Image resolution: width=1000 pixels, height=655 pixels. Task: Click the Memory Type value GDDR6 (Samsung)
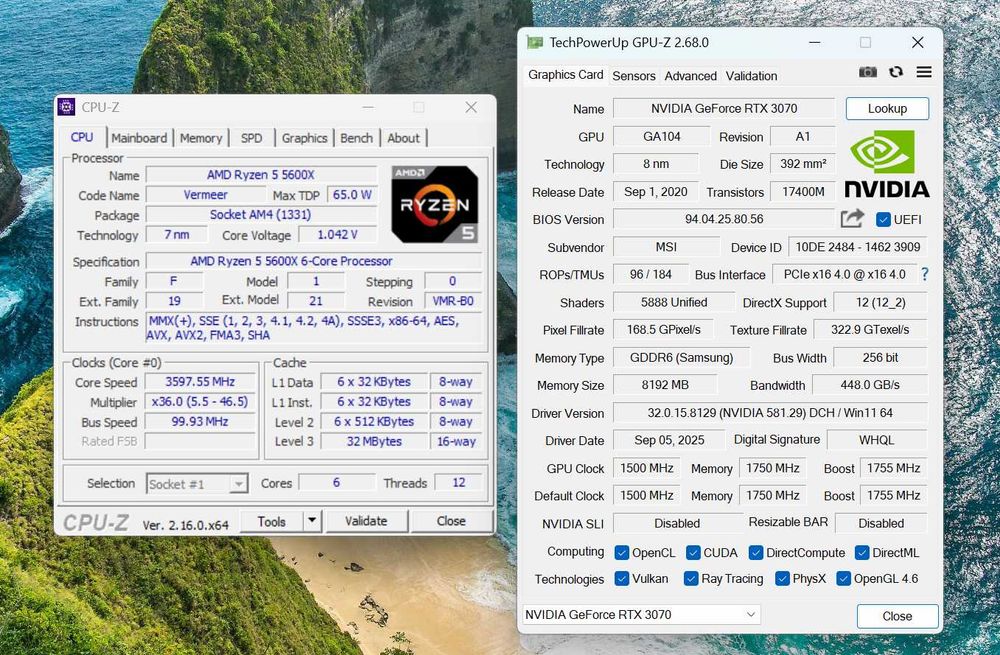(682, 358)
